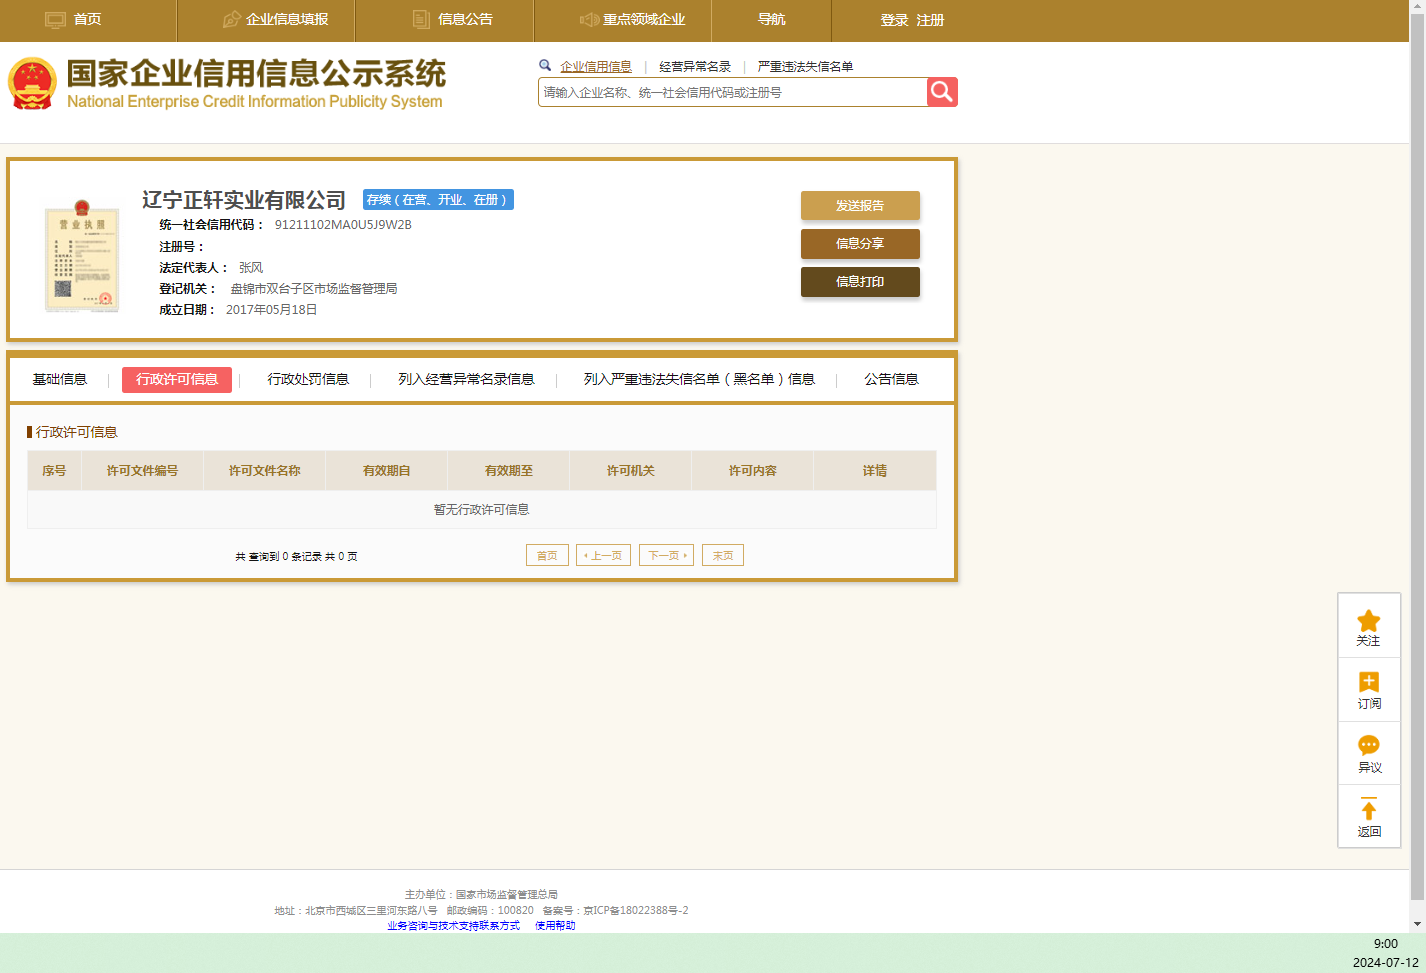This screenshot has height=973, width=1426.
Task: Switch to 行政处罚信息 tab
Action: 308,379
